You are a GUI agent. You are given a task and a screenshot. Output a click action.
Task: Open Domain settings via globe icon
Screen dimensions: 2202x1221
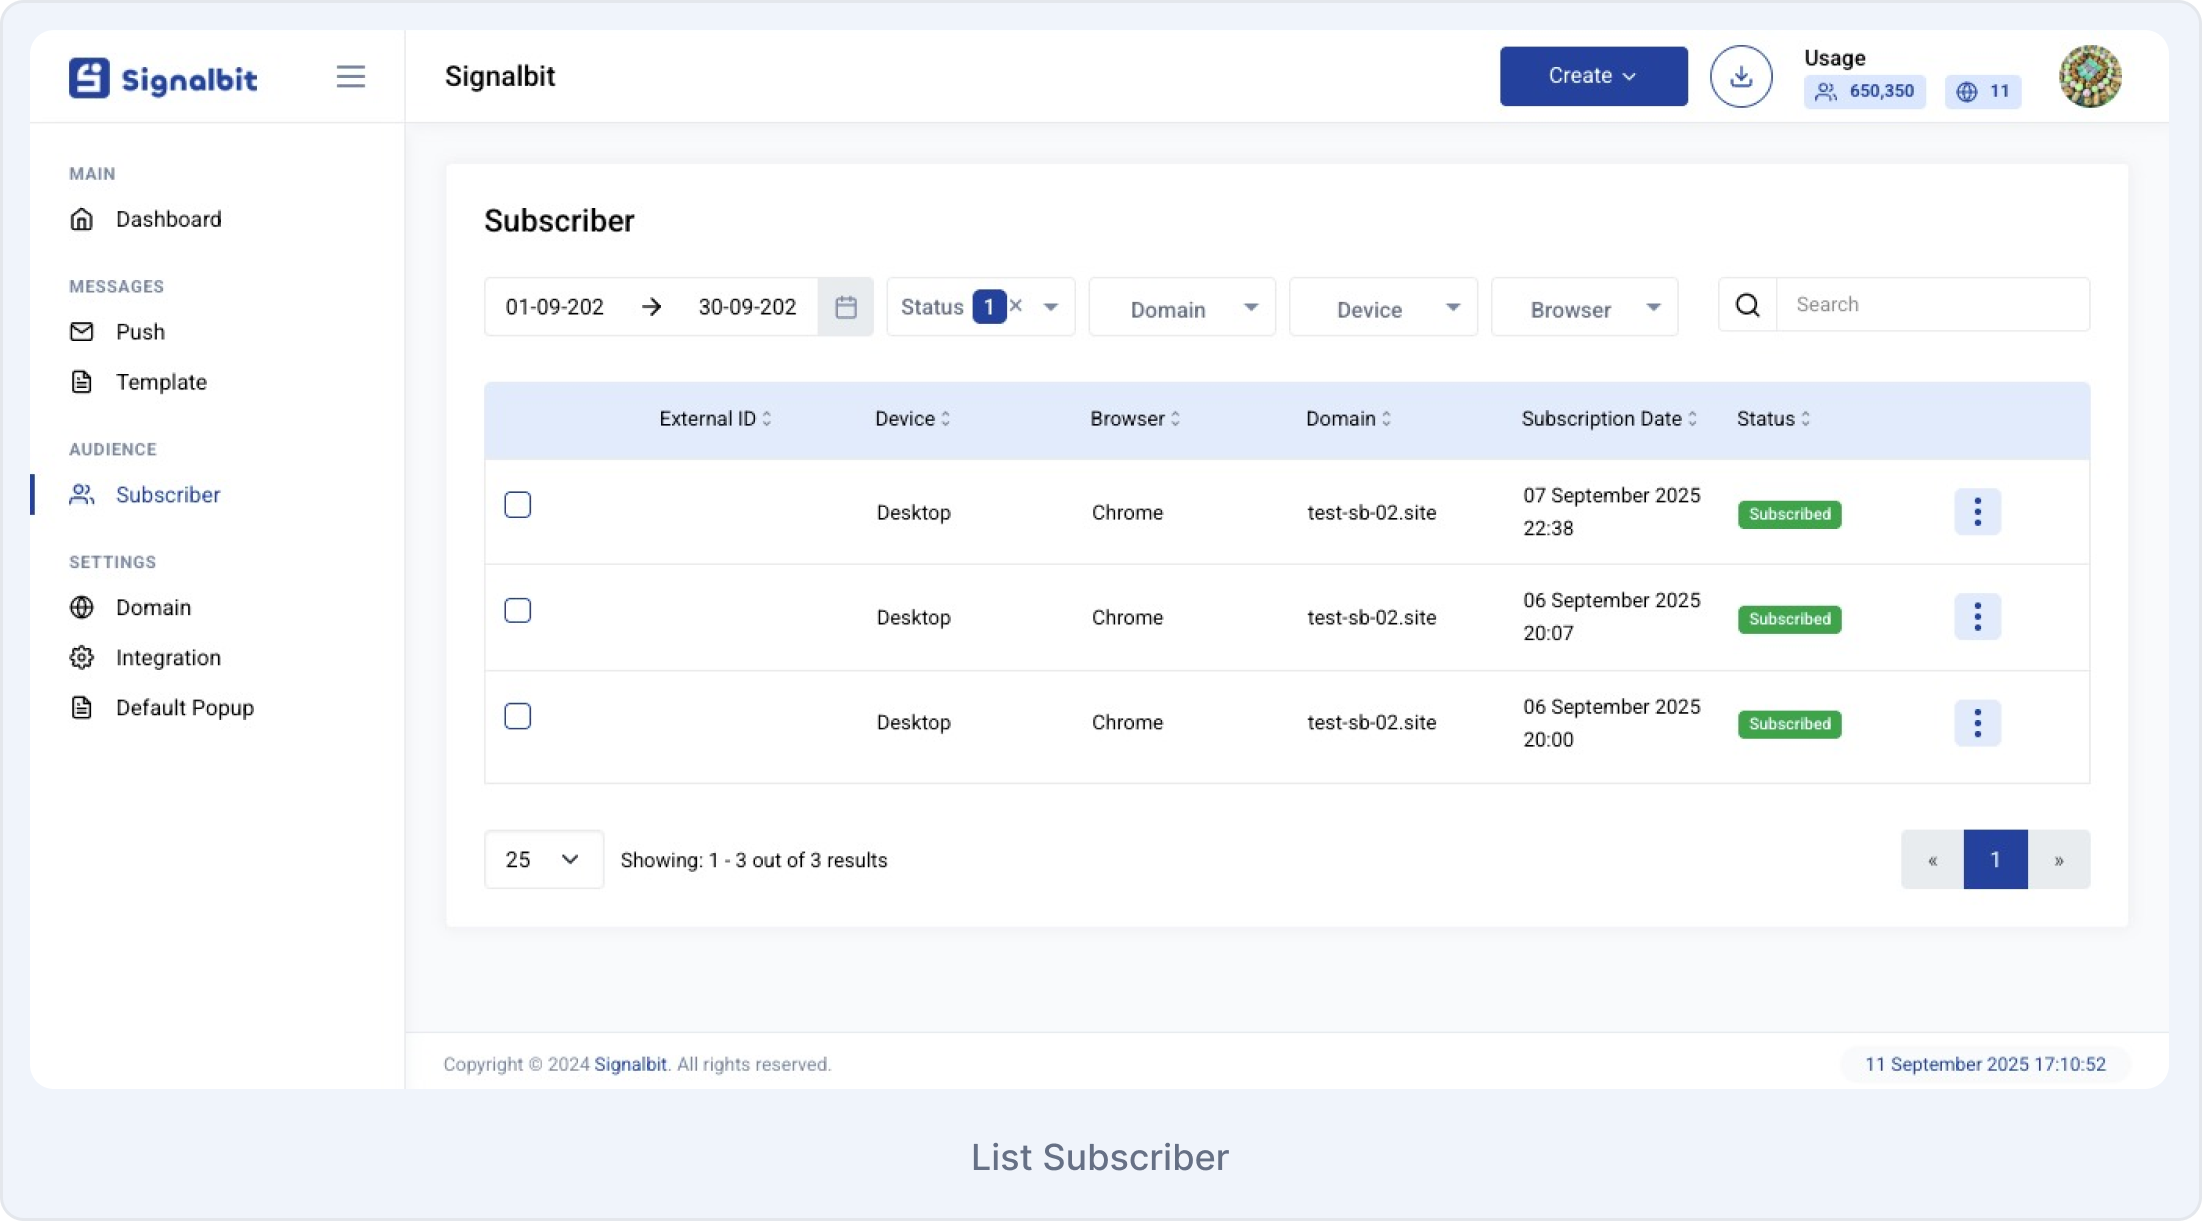coord(83,607)
